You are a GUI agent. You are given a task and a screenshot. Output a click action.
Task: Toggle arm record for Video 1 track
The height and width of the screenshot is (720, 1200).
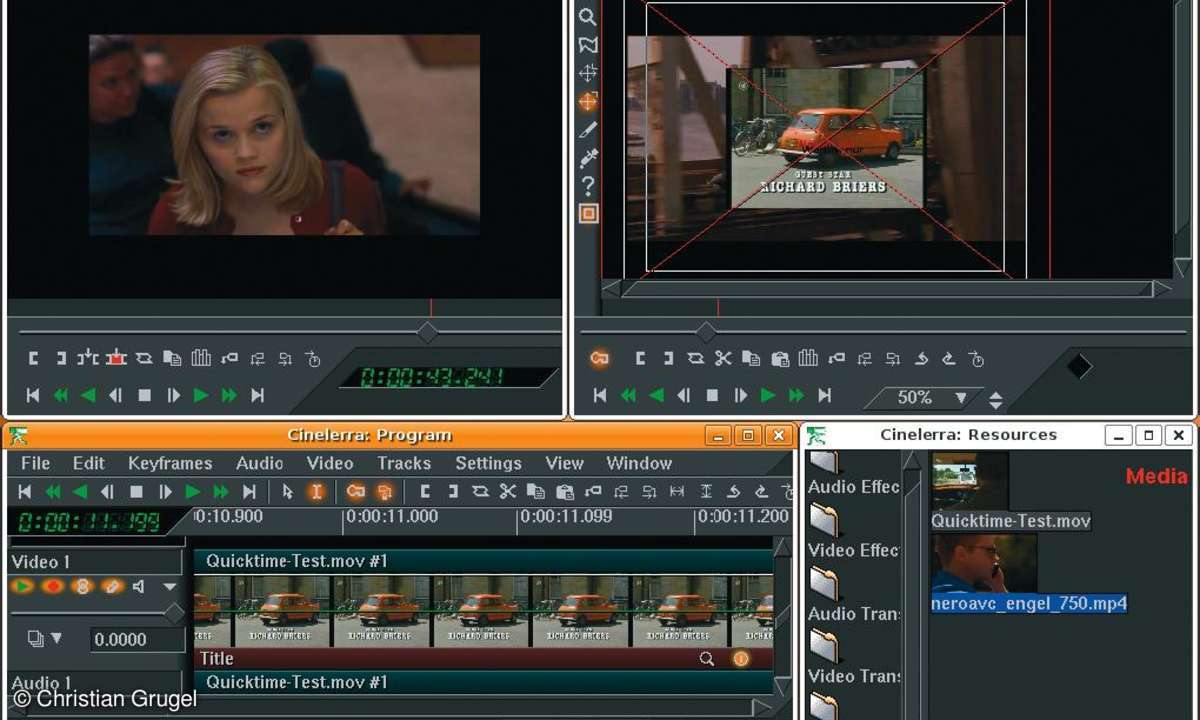(52, 587)
